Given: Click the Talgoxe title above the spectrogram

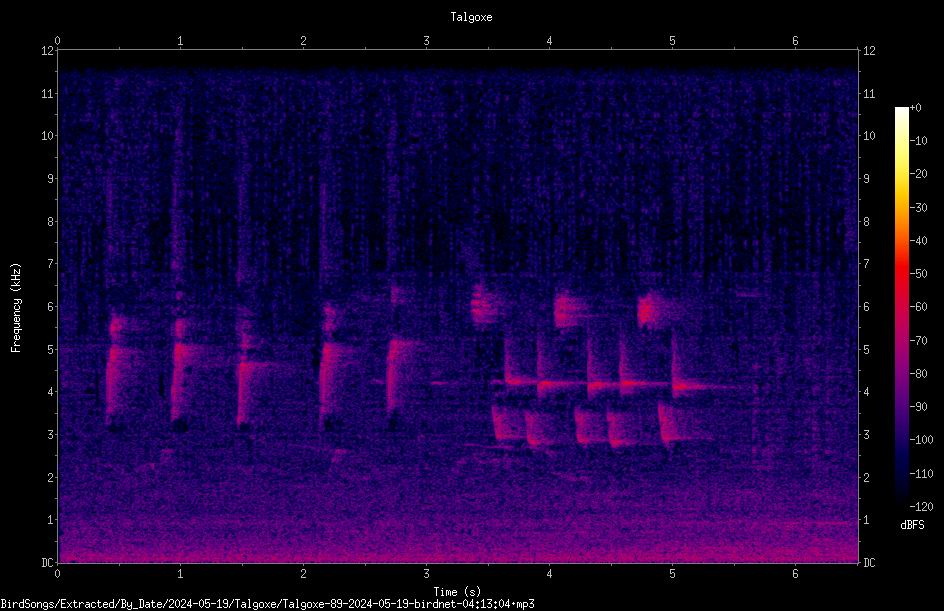Looking at the screenshot, I should point(471,17).
